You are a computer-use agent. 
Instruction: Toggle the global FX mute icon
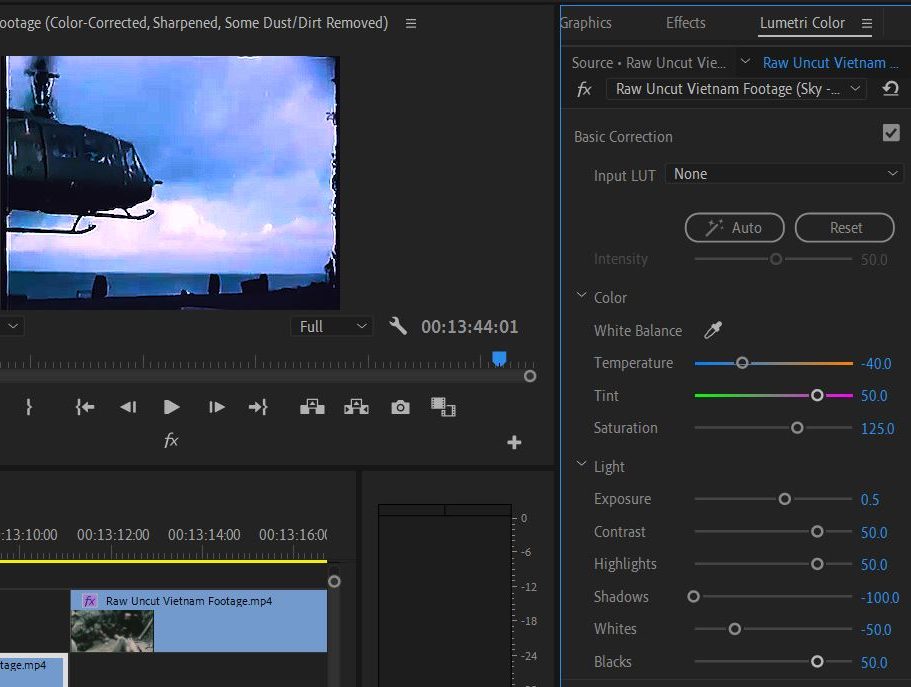click(x=171, y=441)
